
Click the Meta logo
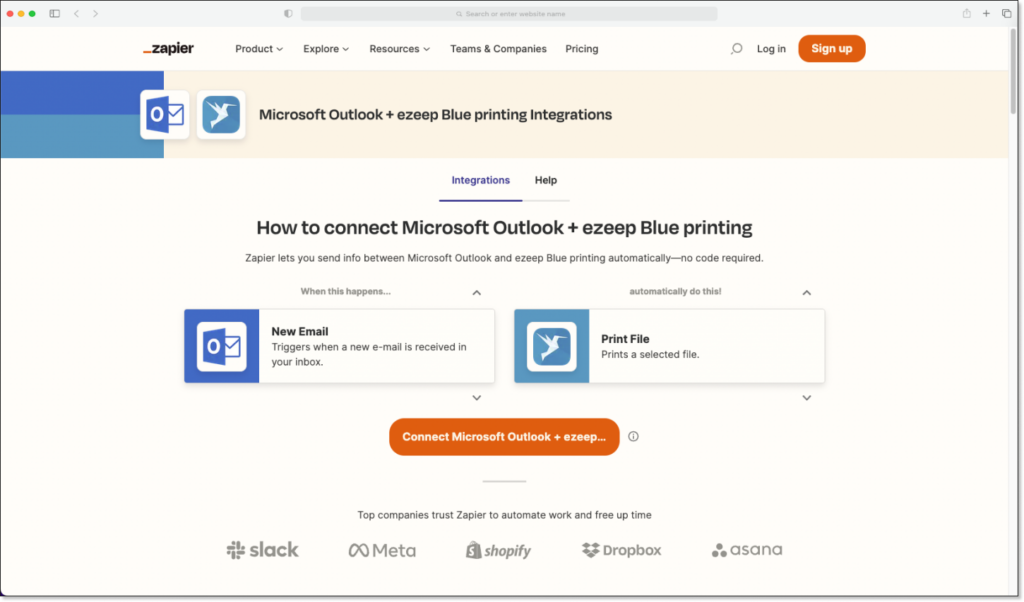tap(382, 550)
